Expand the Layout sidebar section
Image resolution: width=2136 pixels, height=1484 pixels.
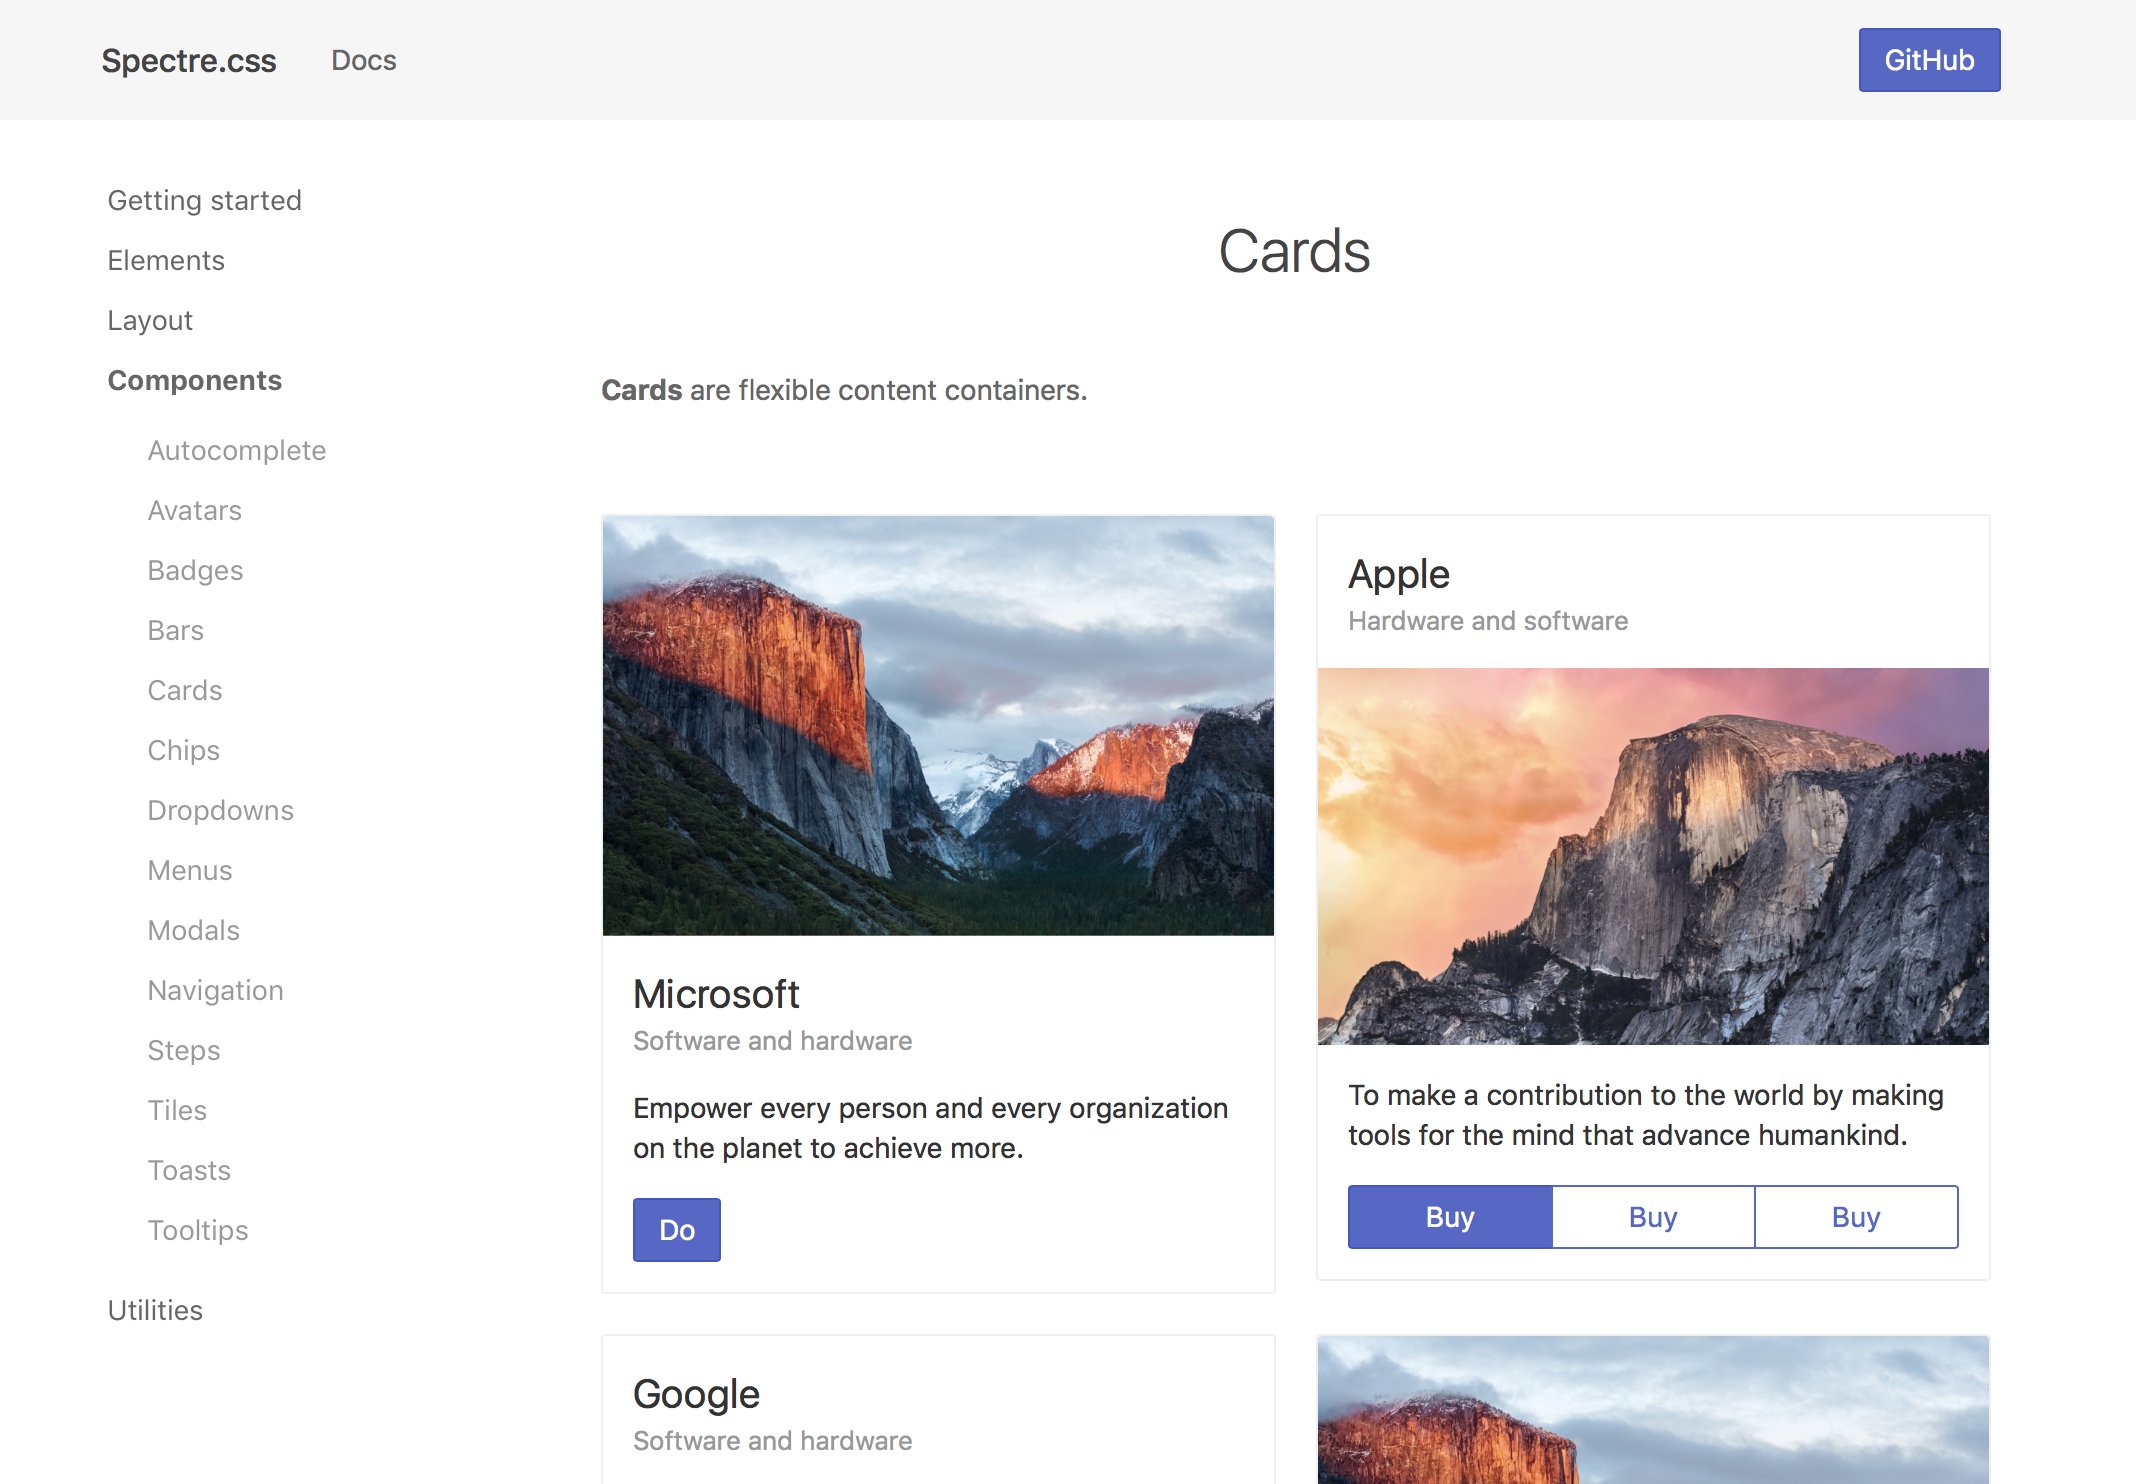click(150, 320)
